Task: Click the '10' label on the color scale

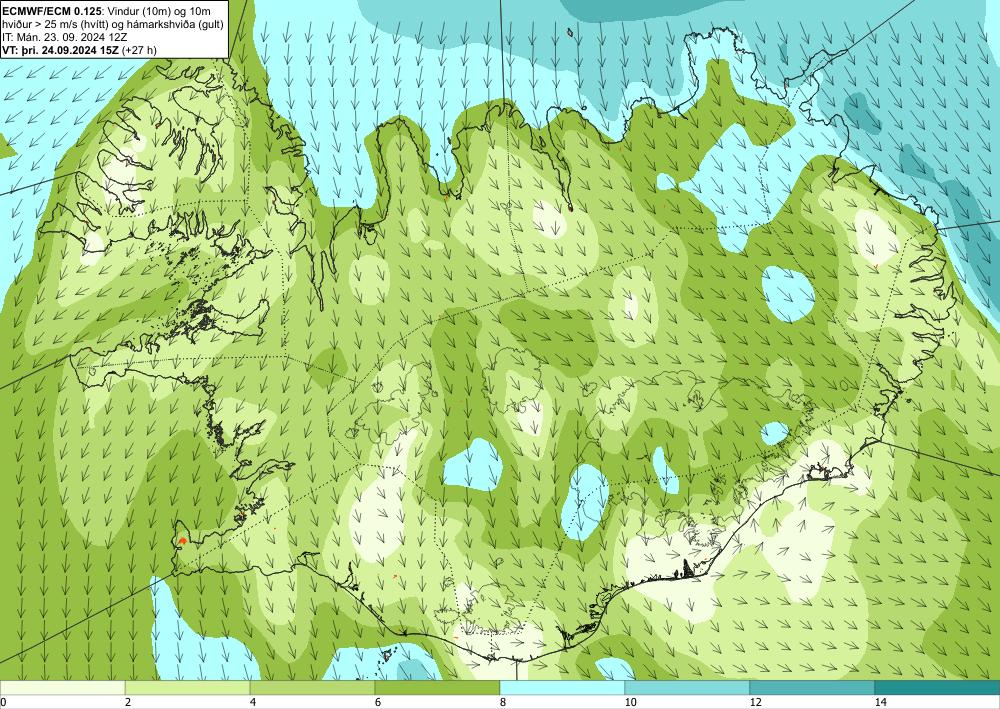Action: tap(630, 703)
